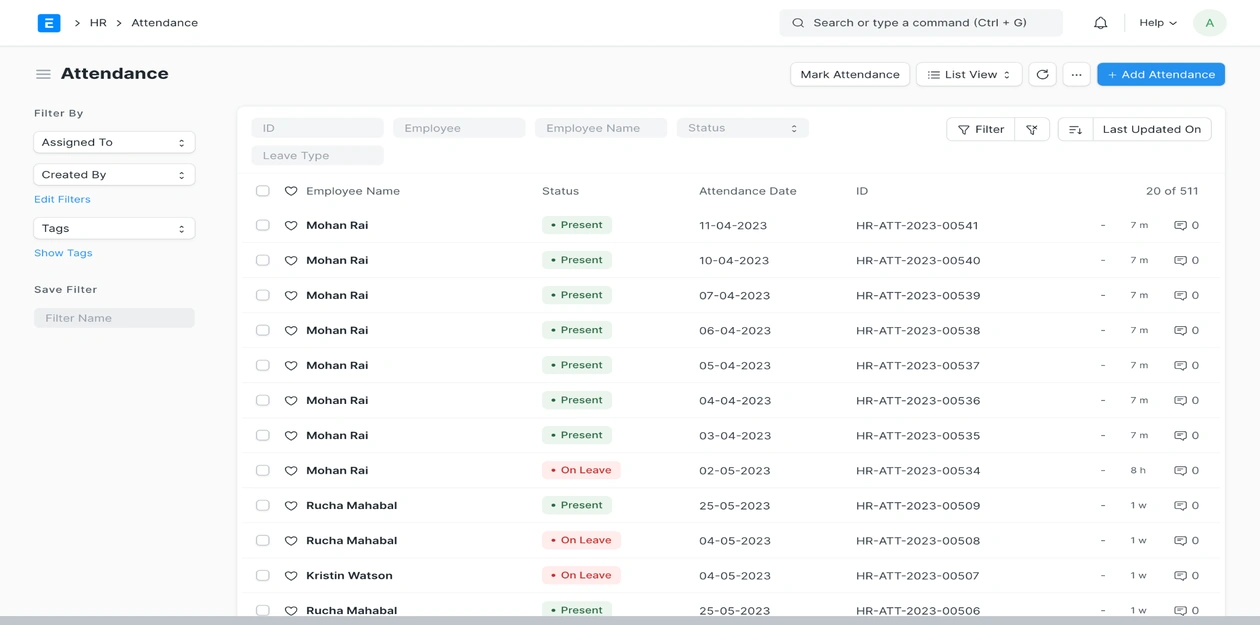Open the notifications bell
The height and width of the screenshot is (625, 1260).
point(1100,23)
